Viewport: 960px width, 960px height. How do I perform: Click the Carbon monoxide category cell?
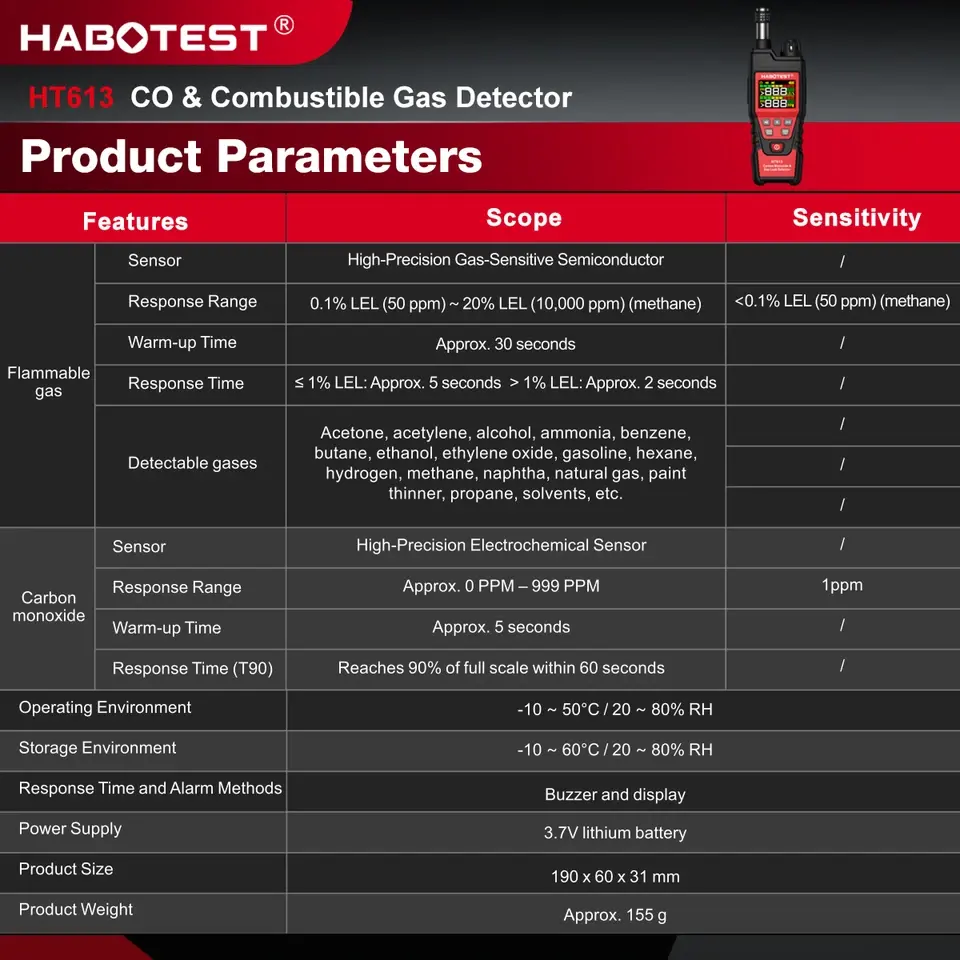pos(48,606)
